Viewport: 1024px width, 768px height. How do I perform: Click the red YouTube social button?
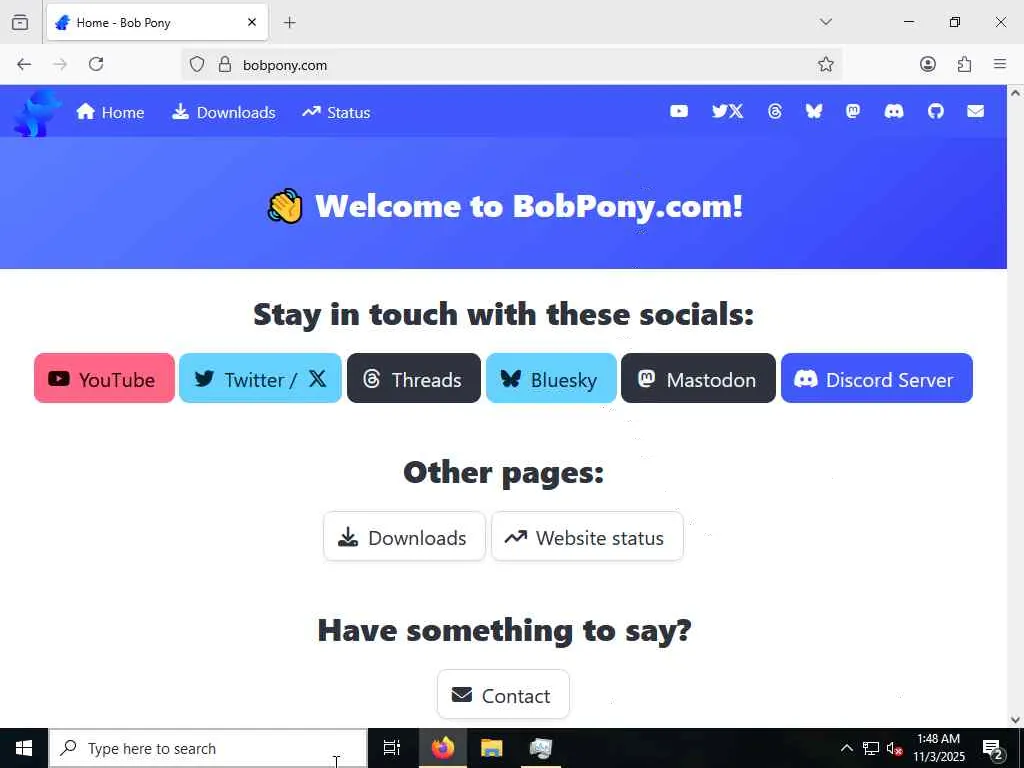pyautogui.click(x=104, y=378)
